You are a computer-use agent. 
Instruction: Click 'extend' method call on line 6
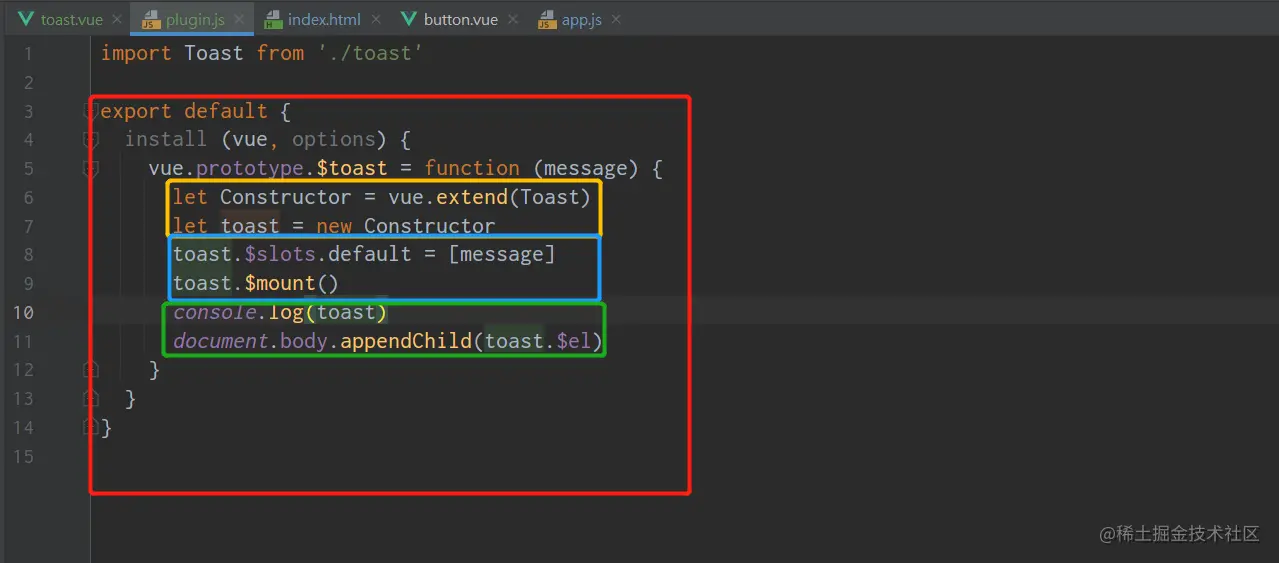(472, 197)
